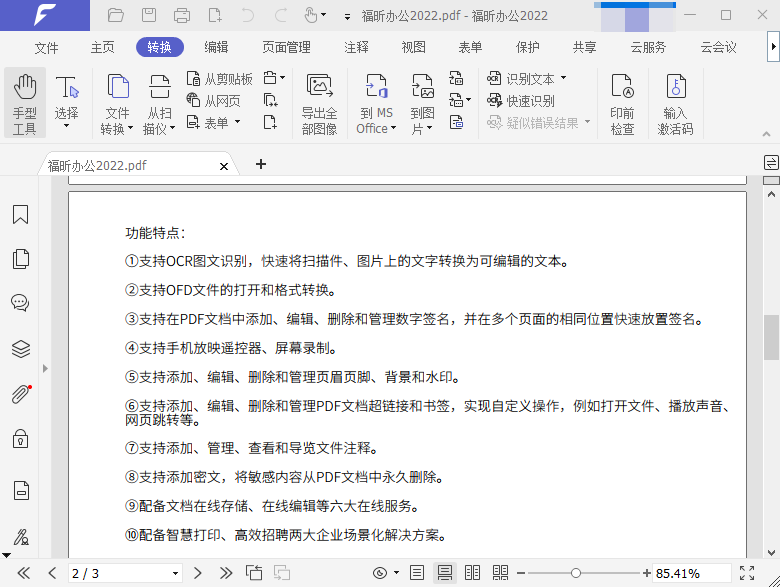Expand the Recognize Text (识别文本) dropdown
This screenshot has width=780, height=587.
pyautogui.click(x=563, y=78)
